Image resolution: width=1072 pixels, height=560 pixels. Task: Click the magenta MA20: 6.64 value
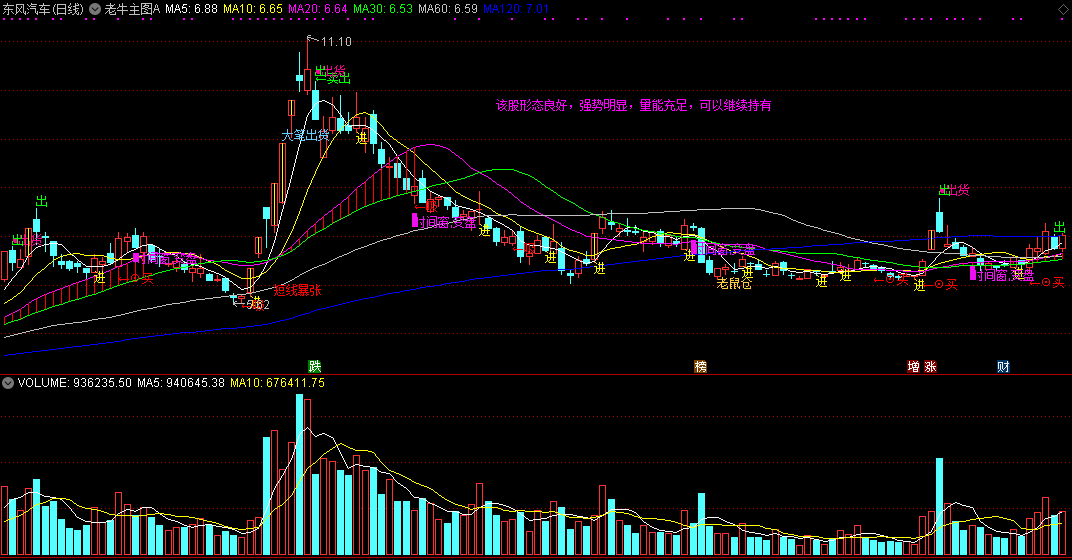click(x=318, y=9)
